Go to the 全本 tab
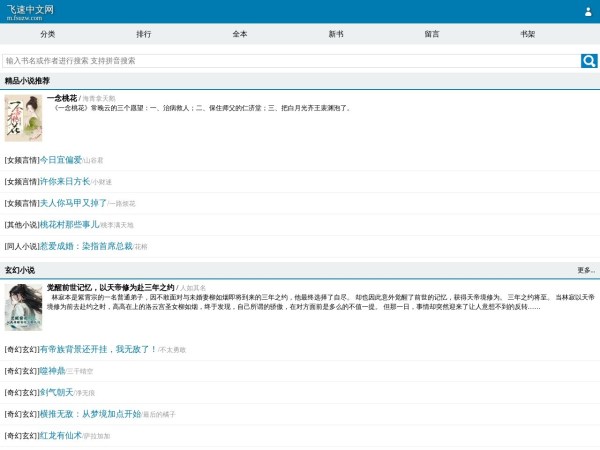Screen dimensions: 600x450 240,34
